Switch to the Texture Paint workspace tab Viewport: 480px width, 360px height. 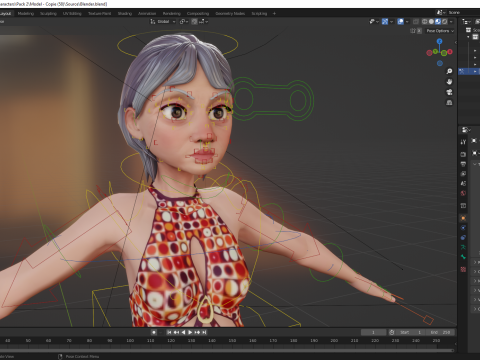[99, 14]
